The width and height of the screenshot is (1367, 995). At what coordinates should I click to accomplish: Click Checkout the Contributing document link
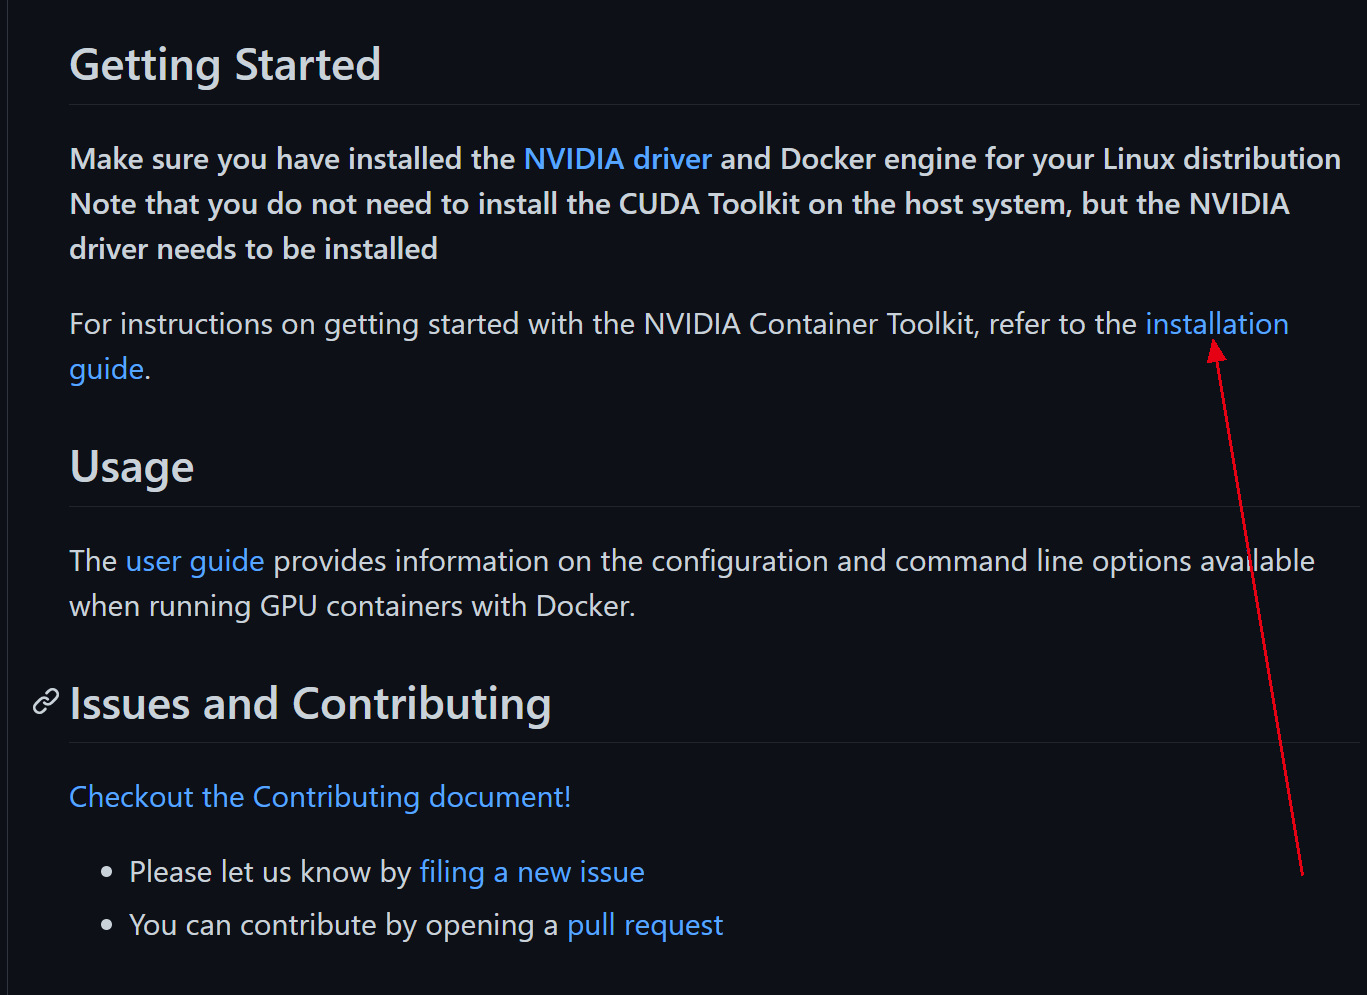319,796
